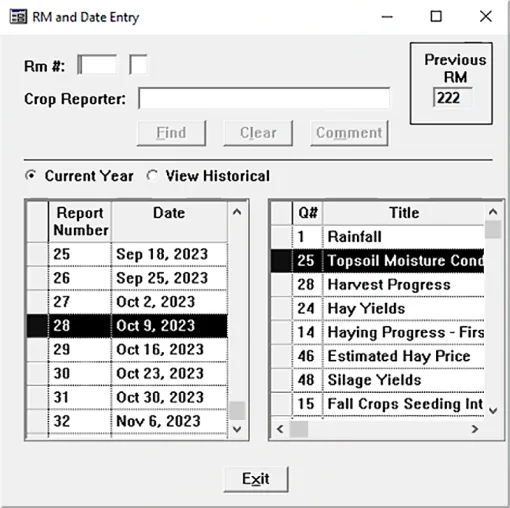The image size is (510, 508).
Task: Click the Previous RM value 222 field
Action: click(453, 98)
